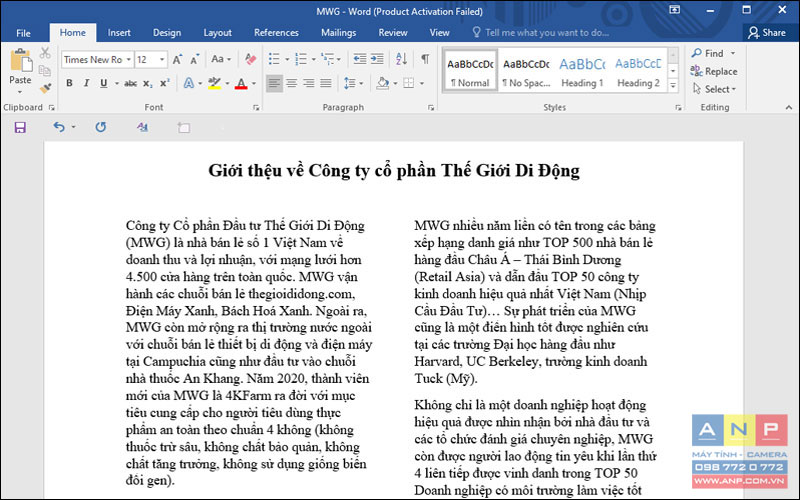Screen dimensions: 800x500
Task: Apply the Heading 2 style
Action: (638, 70)
